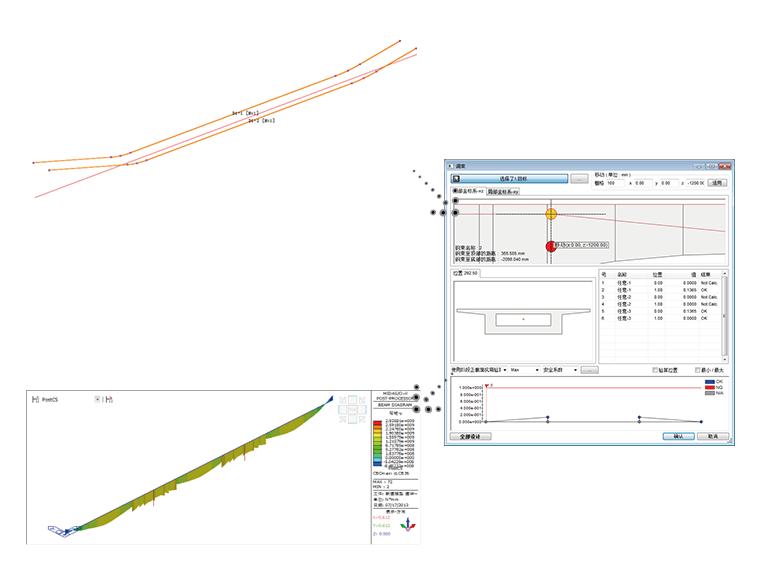
Task: Click the left face of view cube
Action: (343, 409)
